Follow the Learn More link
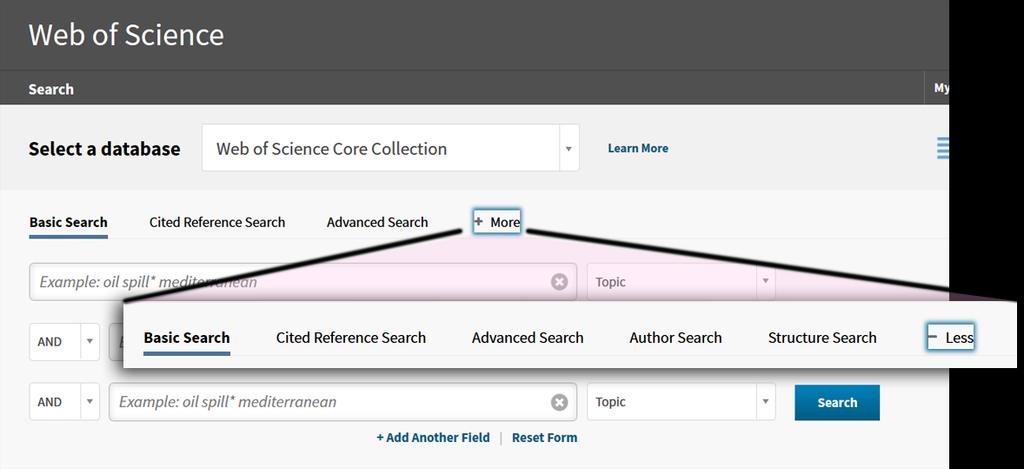This screenshot has height=469, width=1024. (637, 148)
